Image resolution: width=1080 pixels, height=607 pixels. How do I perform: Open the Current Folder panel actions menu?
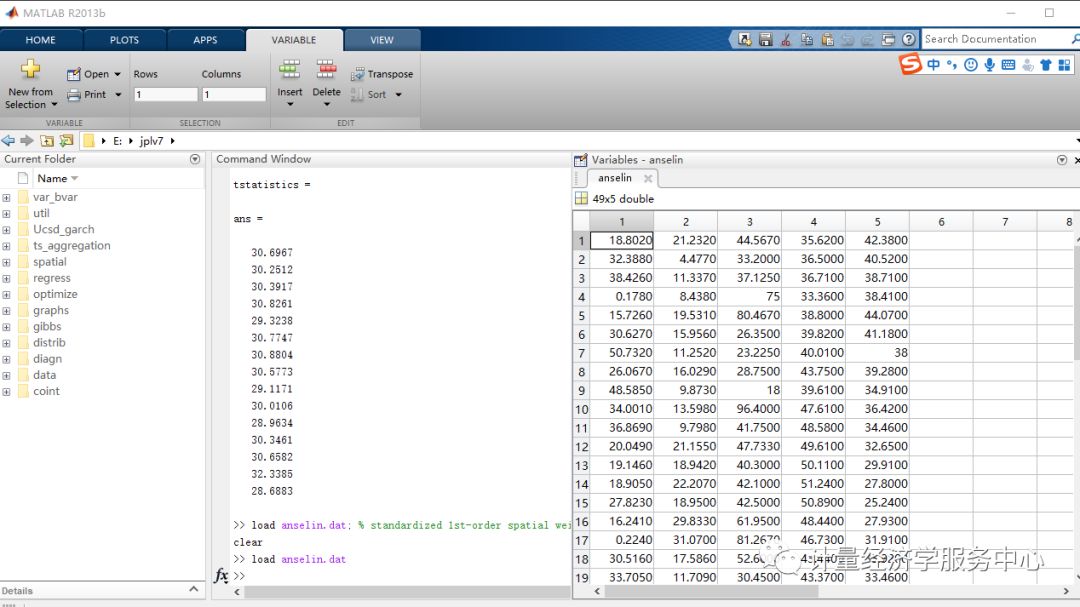(195, 159)
